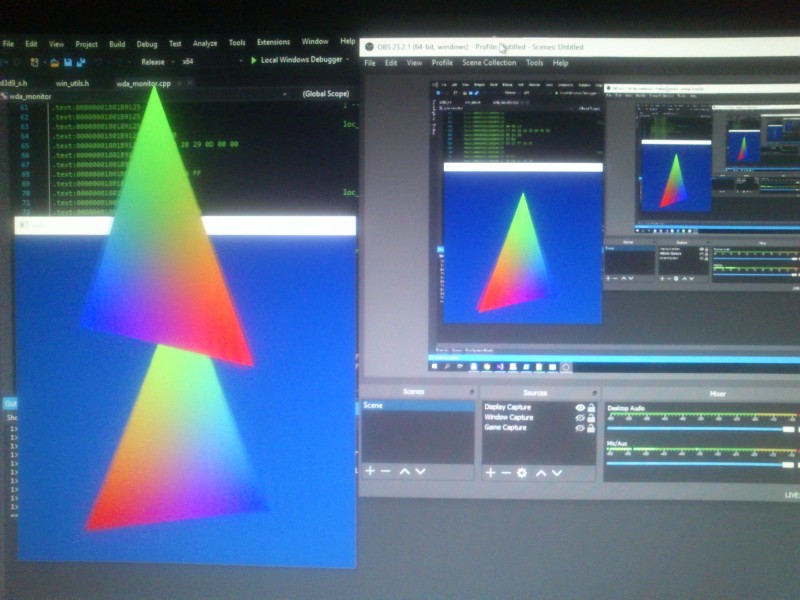This screenshot has height=600, width=800.
Task: Select the wda_monitor.cpp editor tab
Action: click(143, 83)
